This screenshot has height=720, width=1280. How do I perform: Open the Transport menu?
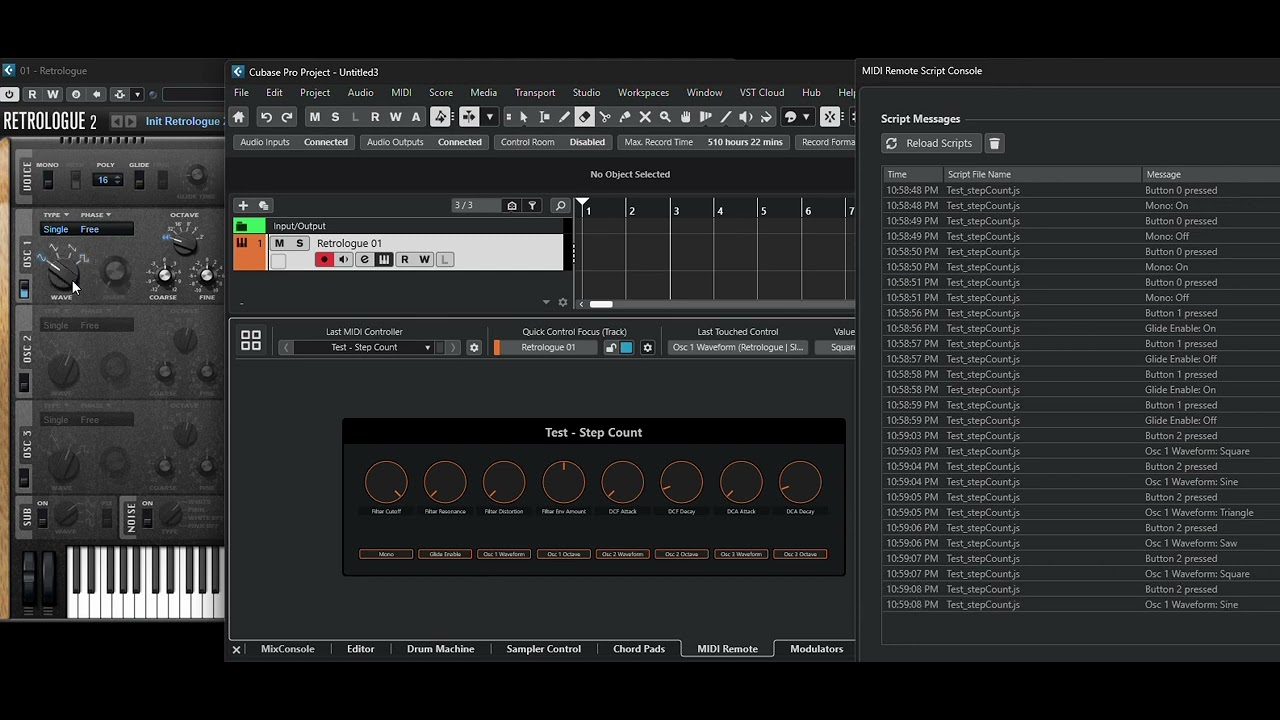click(x=535, y=93)
